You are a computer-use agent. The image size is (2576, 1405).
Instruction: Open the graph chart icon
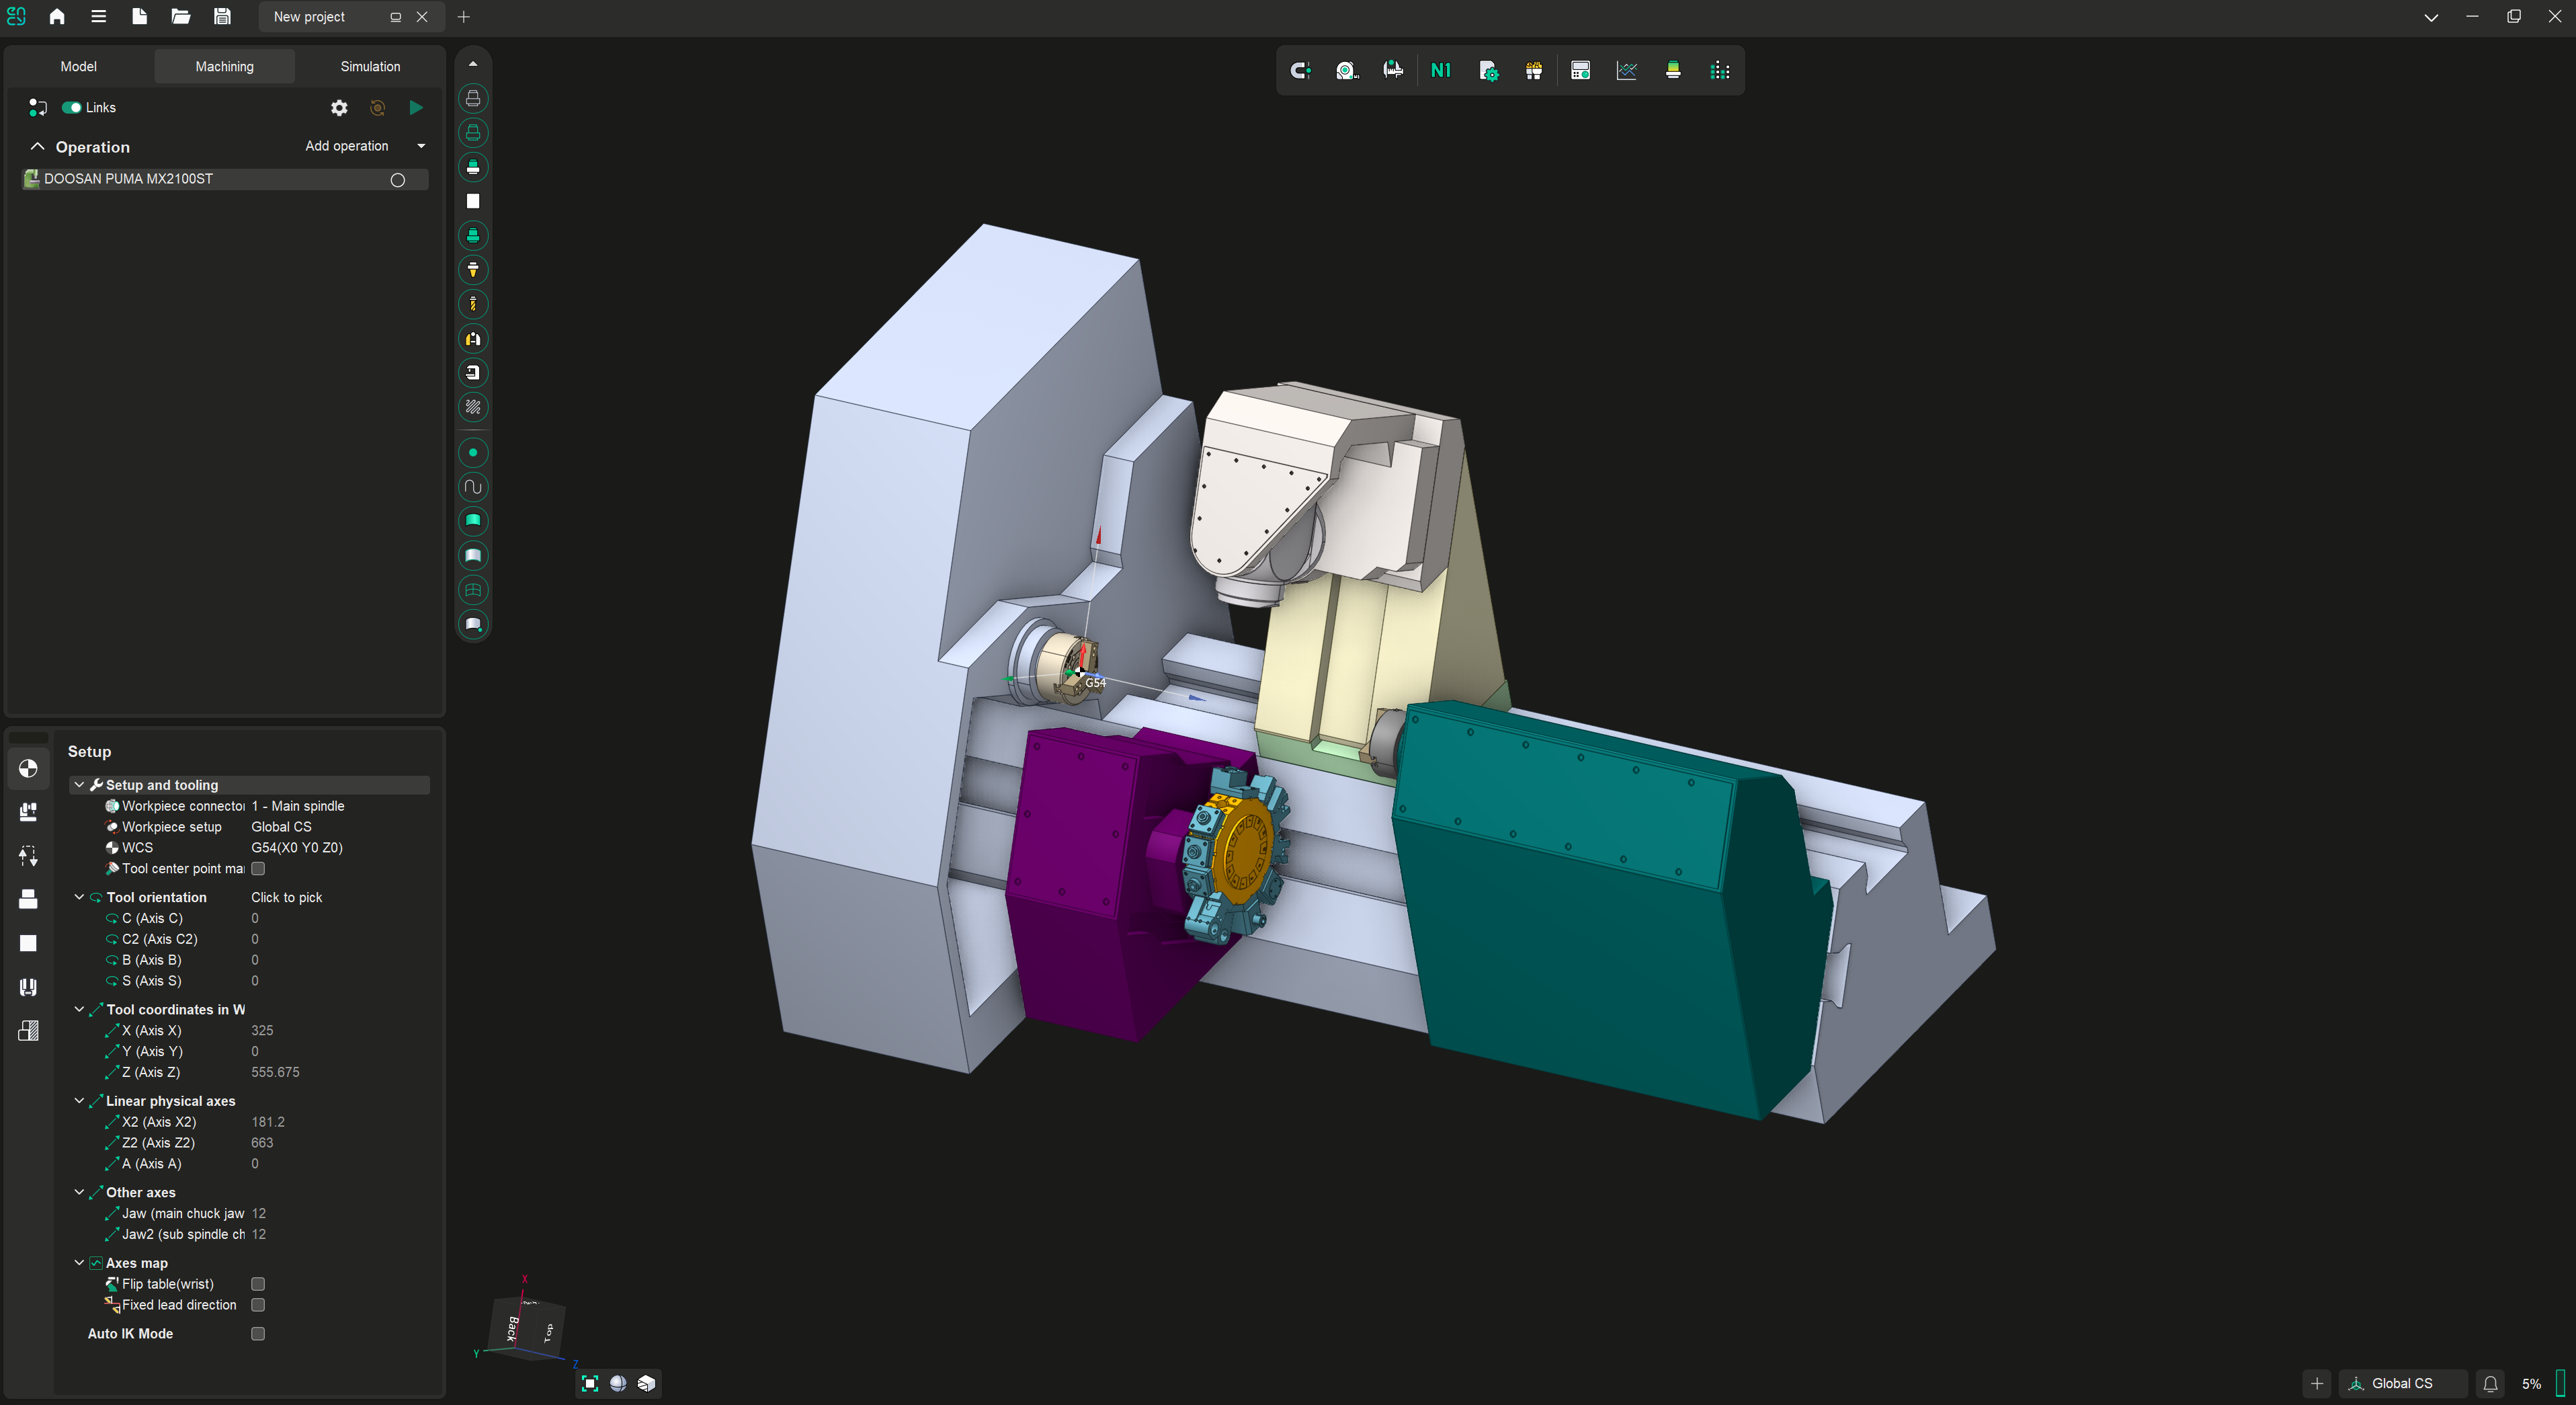point(1626,70)
